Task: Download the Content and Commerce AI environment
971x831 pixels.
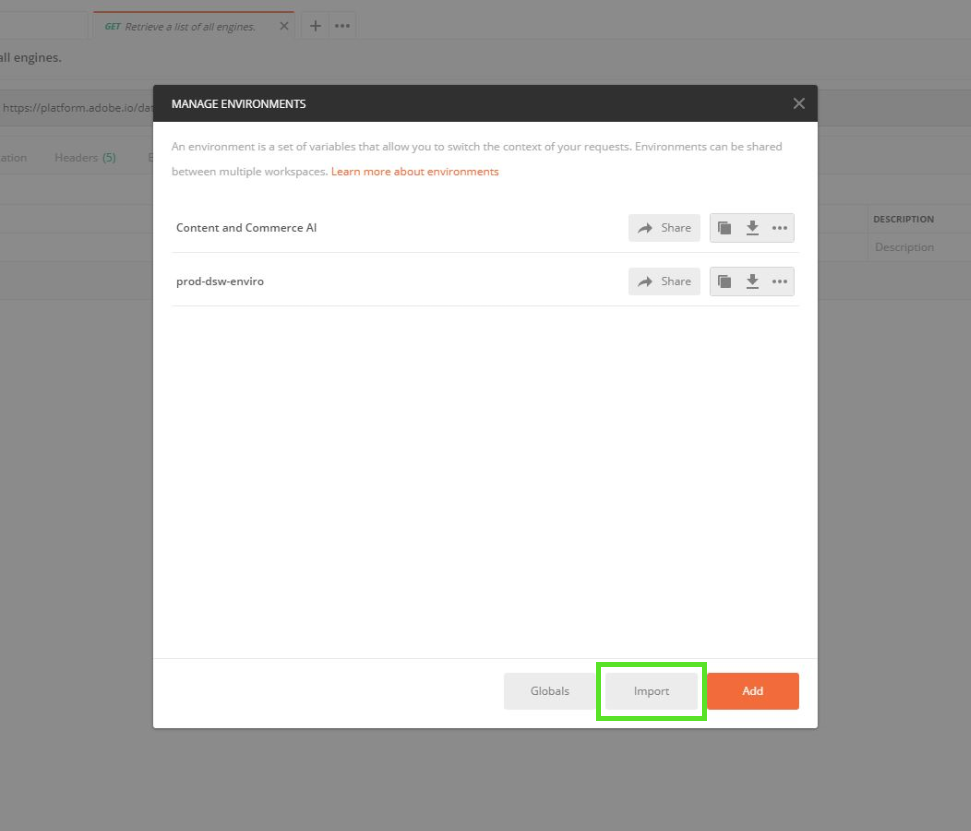Action: tap(752, 228)
